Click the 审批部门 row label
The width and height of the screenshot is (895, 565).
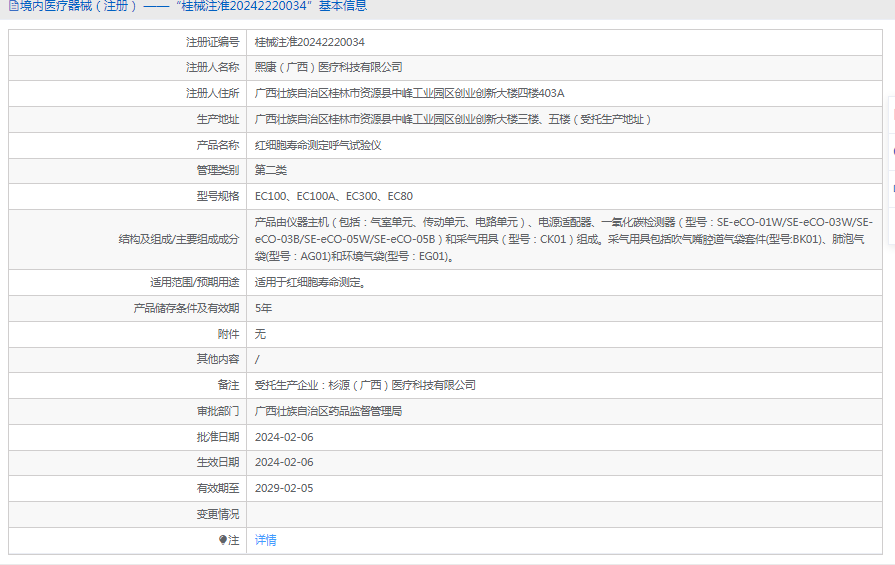[x=217, y=411]
